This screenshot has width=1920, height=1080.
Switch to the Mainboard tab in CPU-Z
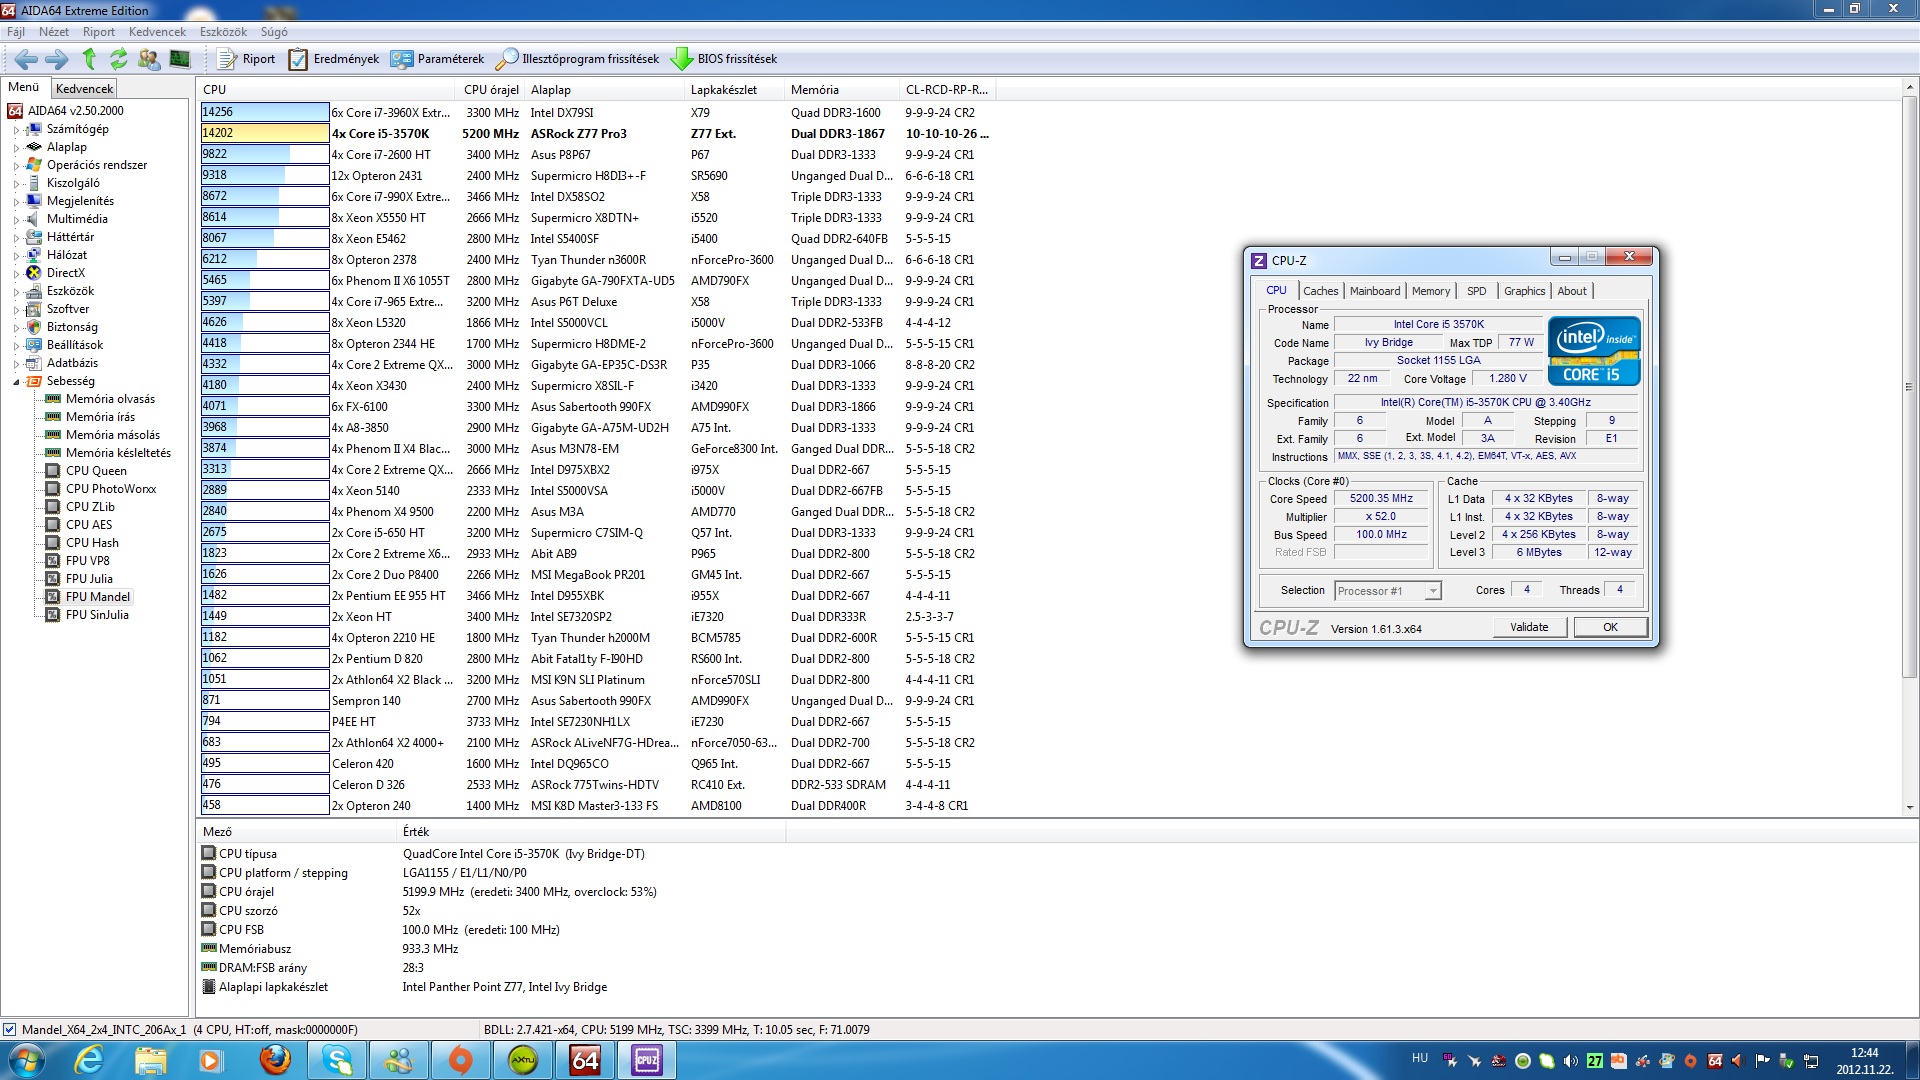tap(1375, 291)
